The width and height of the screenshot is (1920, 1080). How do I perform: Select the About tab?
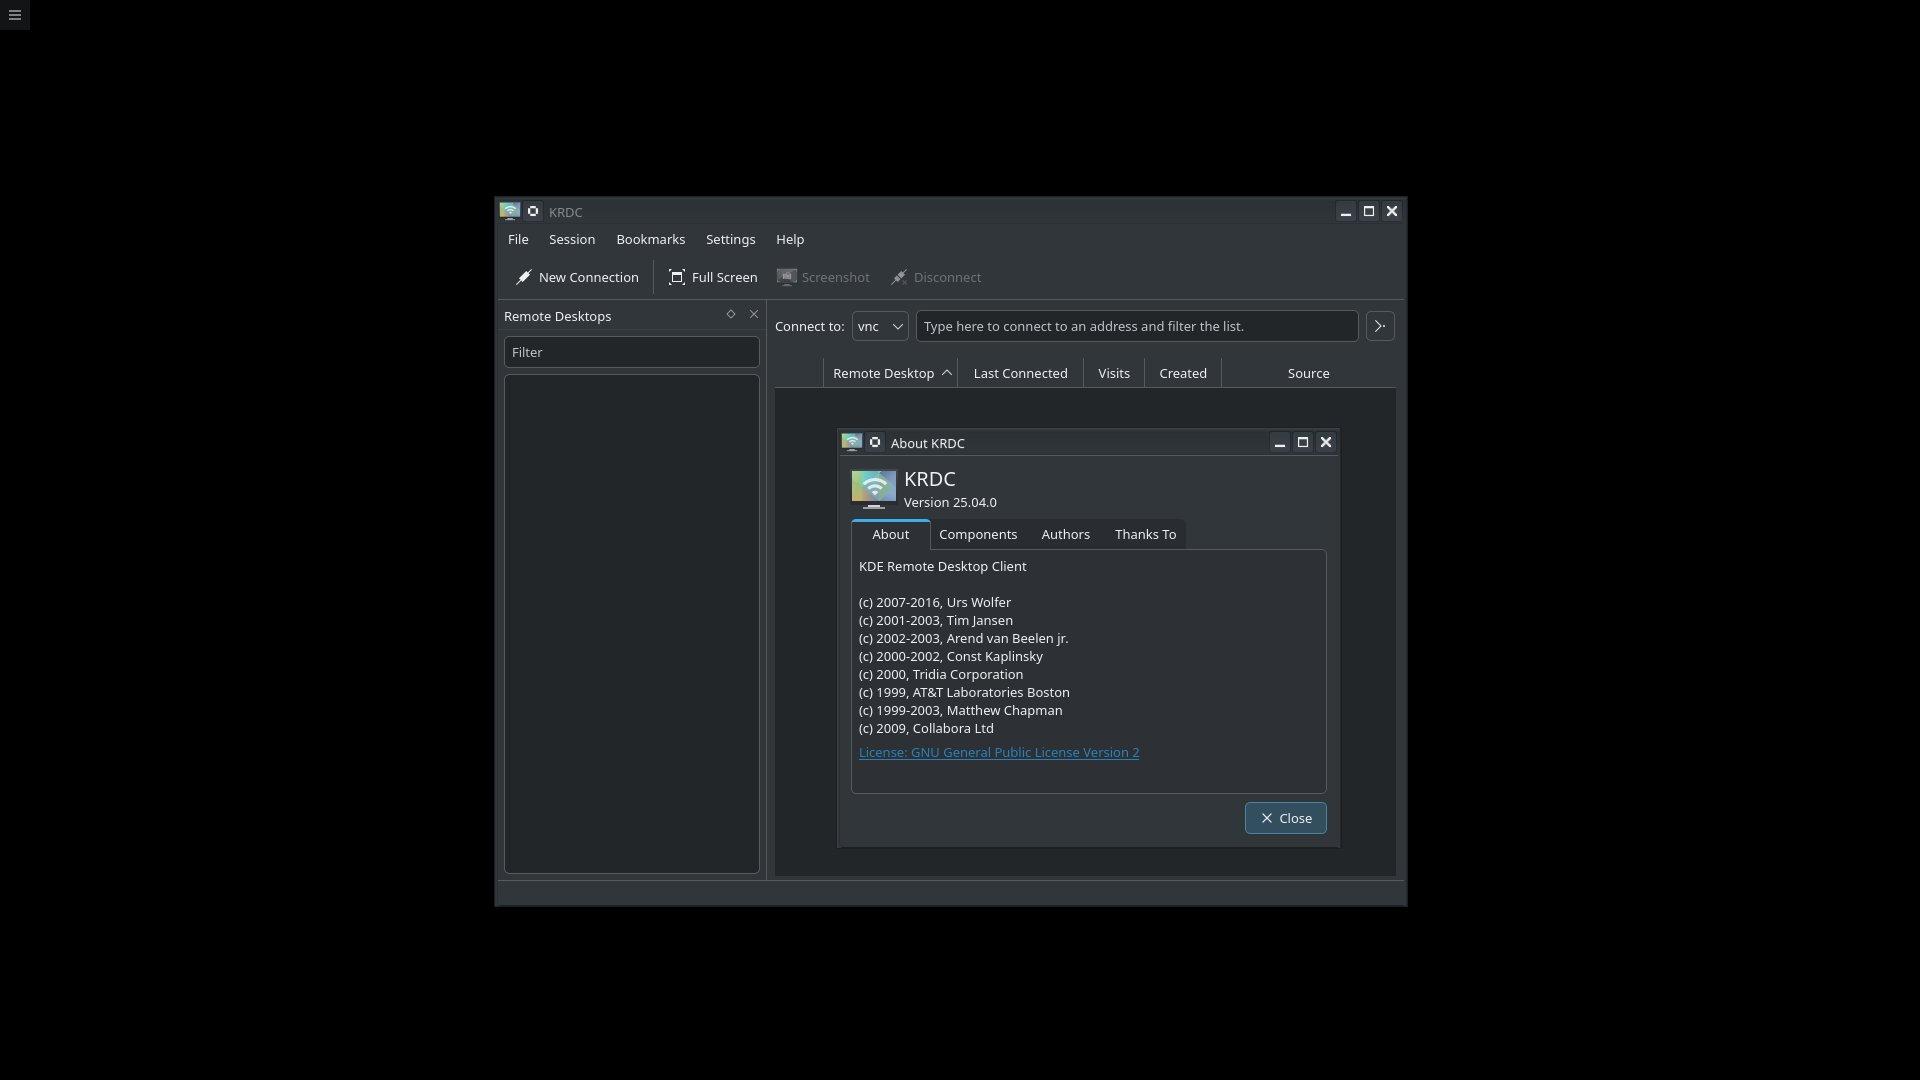(891, 534)
